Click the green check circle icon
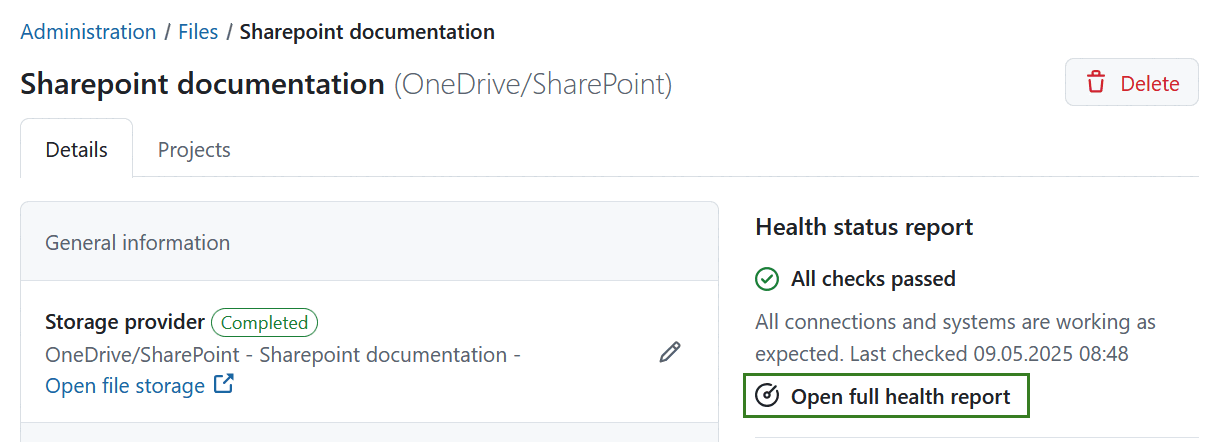The width and height of the screenshot is (1213, 442). point(767,279)
